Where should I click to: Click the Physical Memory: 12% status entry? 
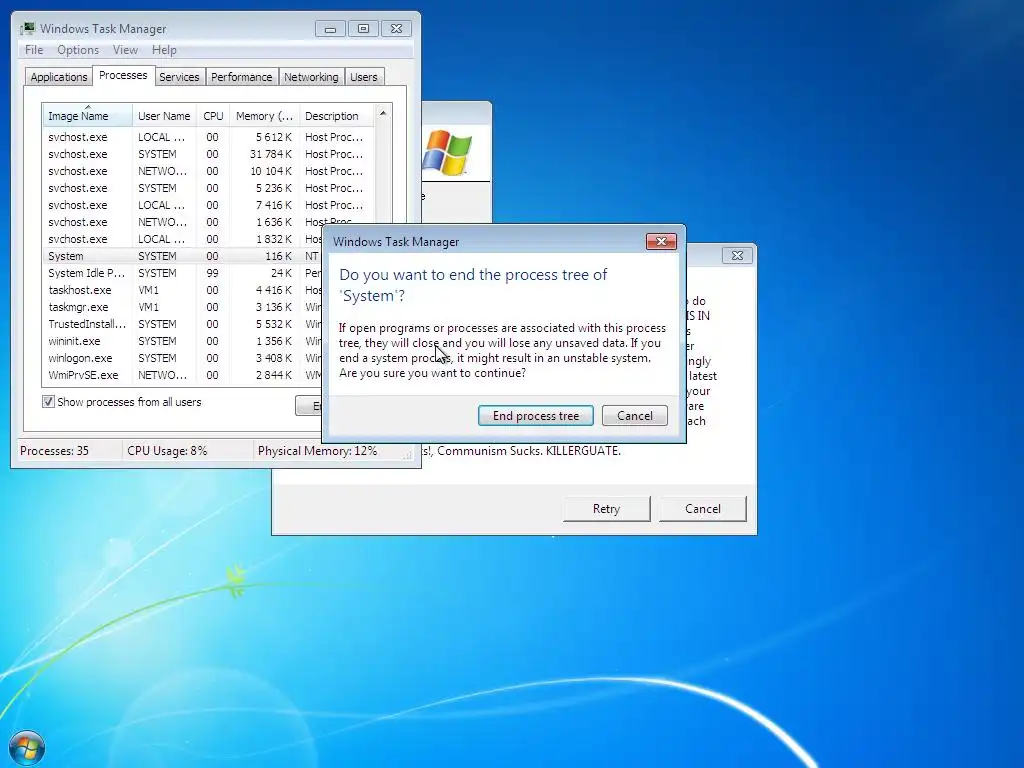(317, 451)
